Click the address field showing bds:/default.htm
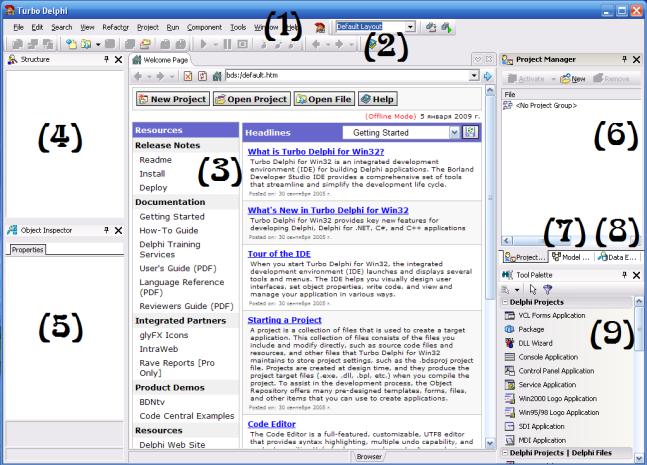 click(347, 76)
